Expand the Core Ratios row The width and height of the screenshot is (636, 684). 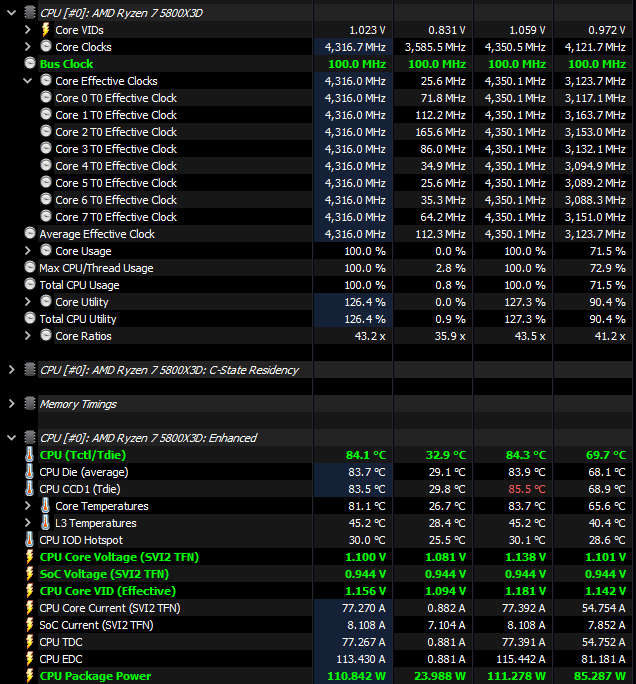coord(27,336)
